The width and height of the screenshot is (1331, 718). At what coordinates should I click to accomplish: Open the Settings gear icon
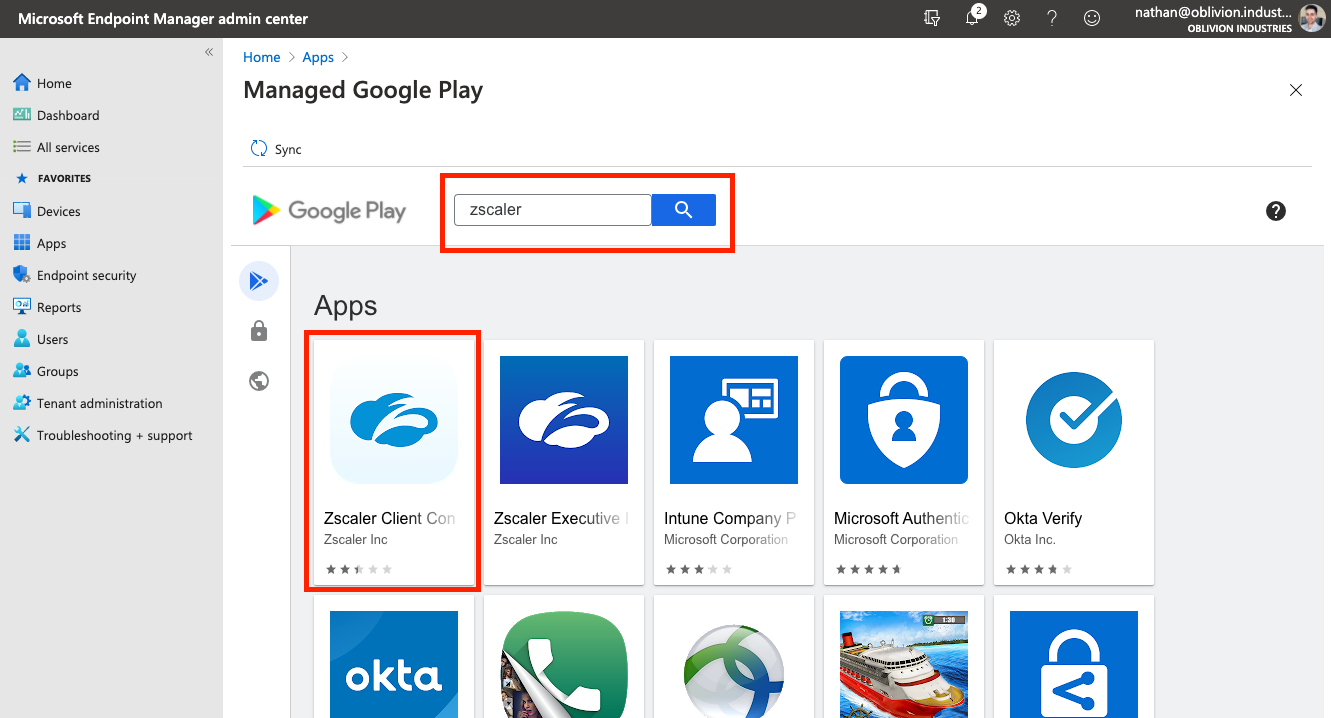tap(1012, 18)
